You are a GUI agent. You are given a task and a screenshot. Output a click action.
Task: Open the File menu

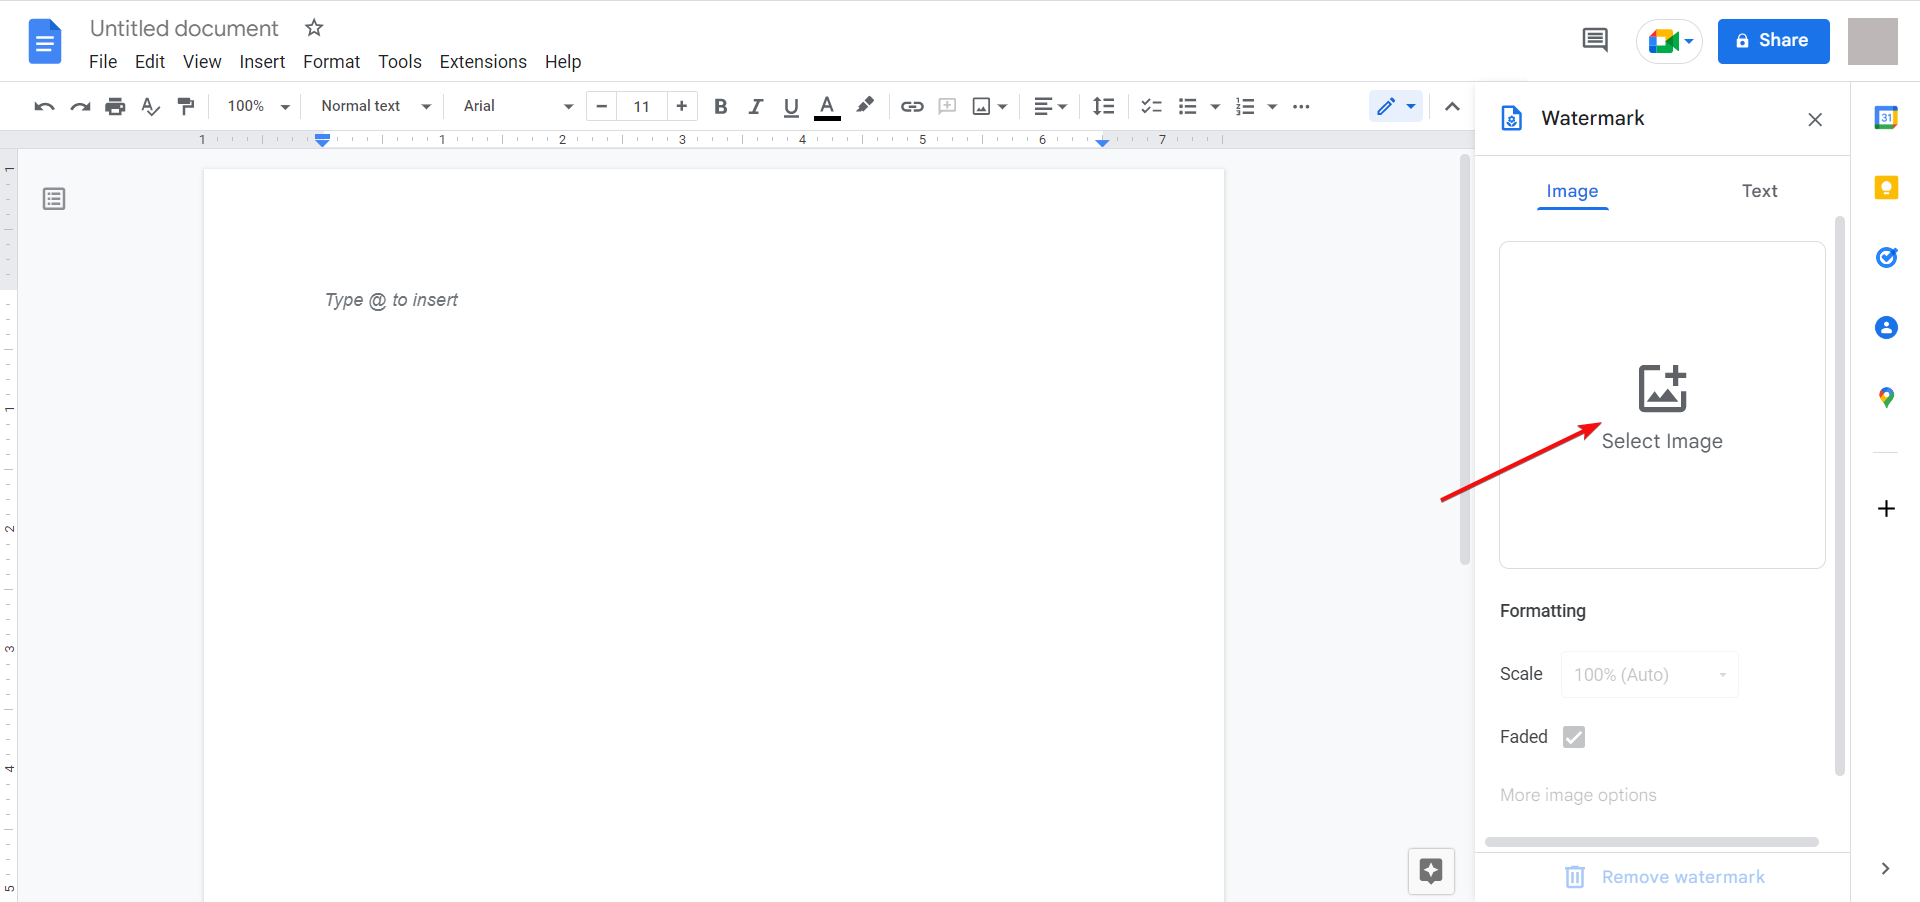point(103,62)
